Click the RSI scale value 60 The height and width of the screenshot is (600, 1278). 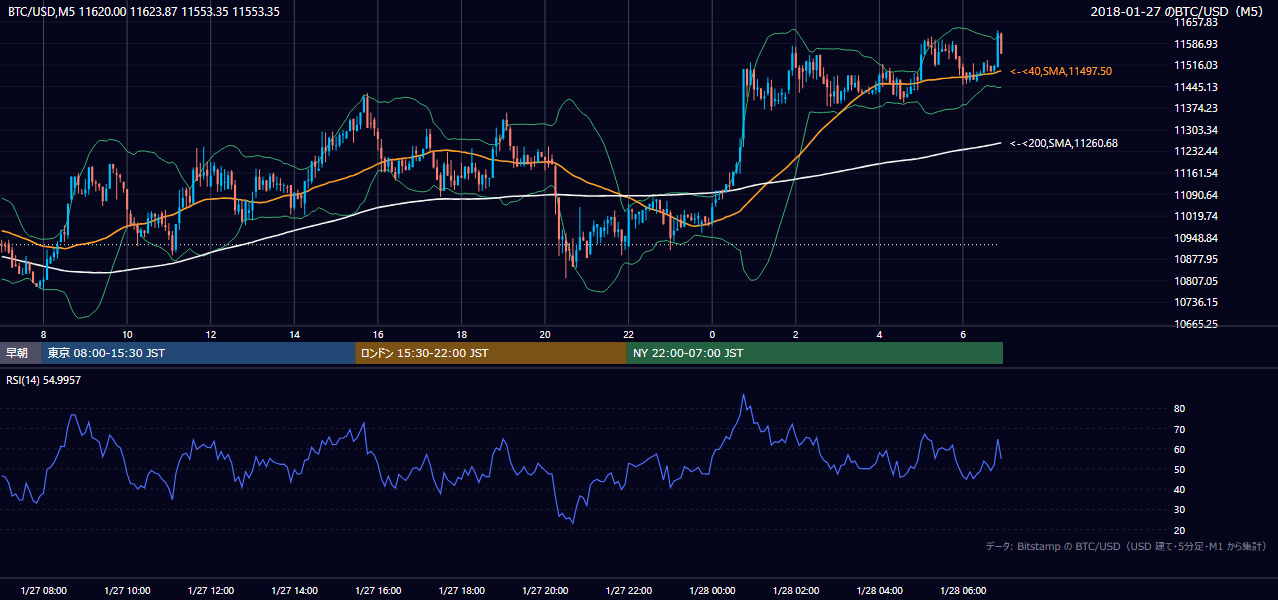coord(1179,449)
